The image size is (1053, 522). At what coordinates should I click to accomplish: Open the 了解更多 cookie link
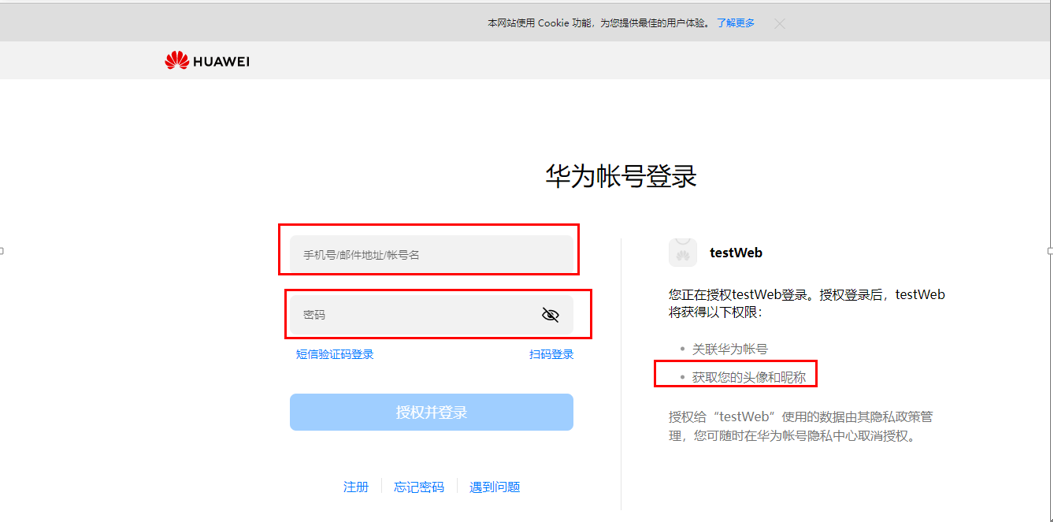pyautogui.click(x=735, y=23)
